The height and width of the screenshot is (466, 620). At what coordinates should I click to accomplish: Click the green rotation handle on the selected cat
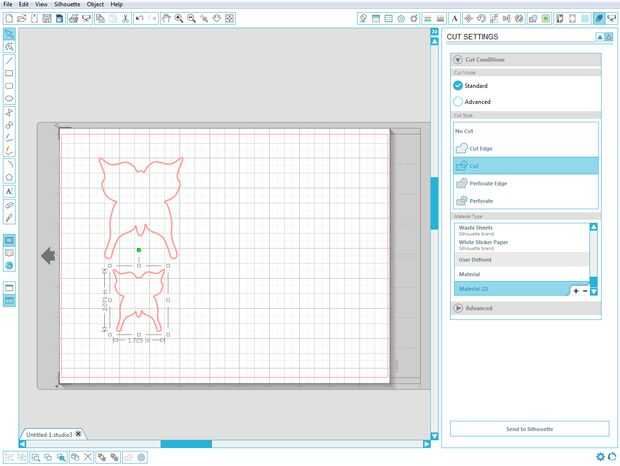(x=139, y=250)
